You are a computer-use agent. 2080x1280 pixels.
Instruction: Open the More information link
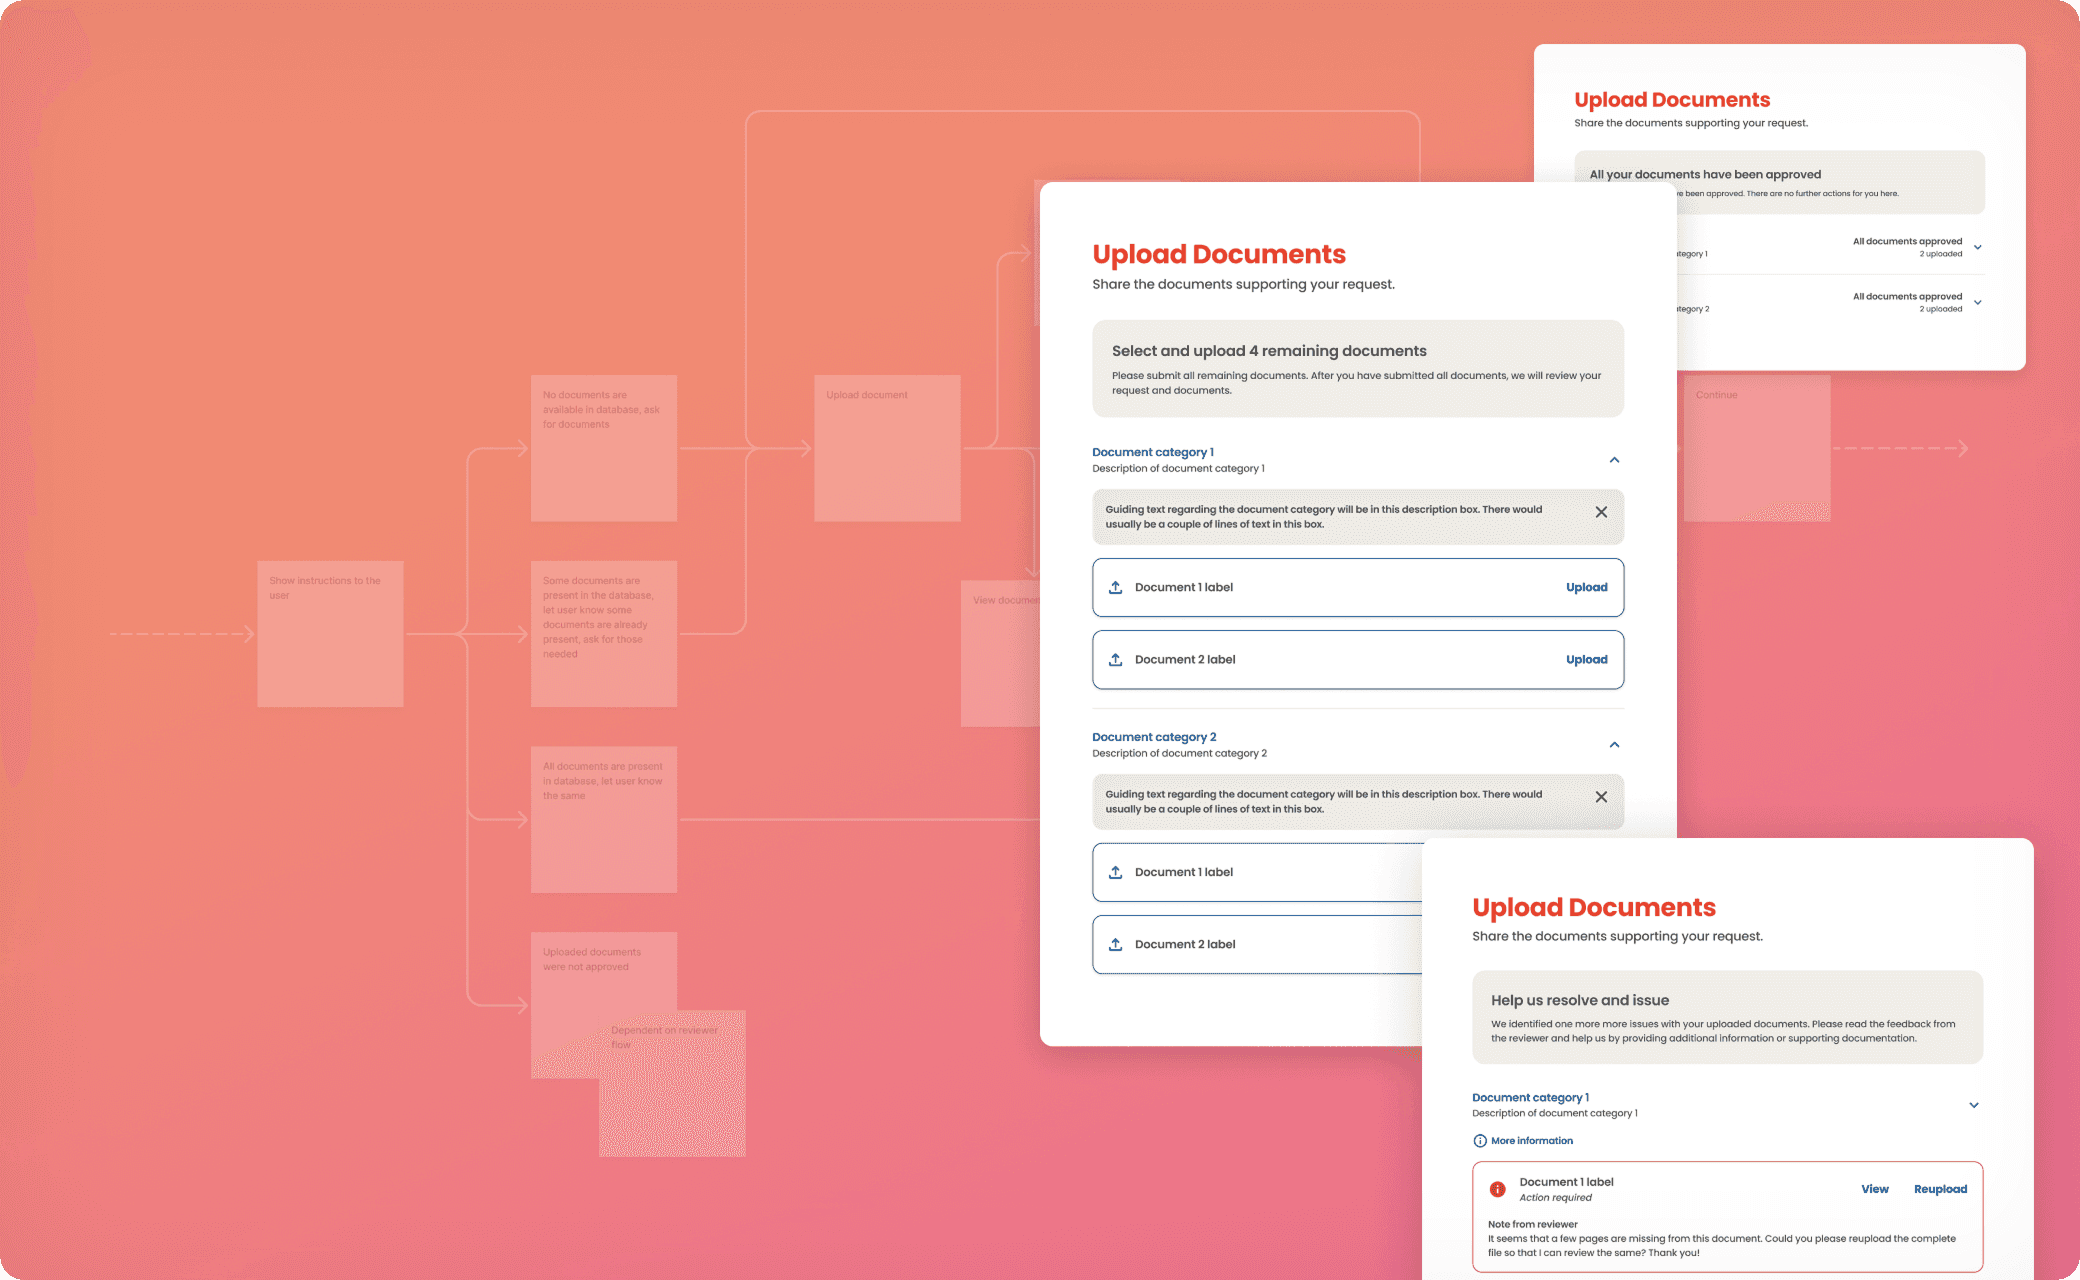click(x=1531, y=1141)
